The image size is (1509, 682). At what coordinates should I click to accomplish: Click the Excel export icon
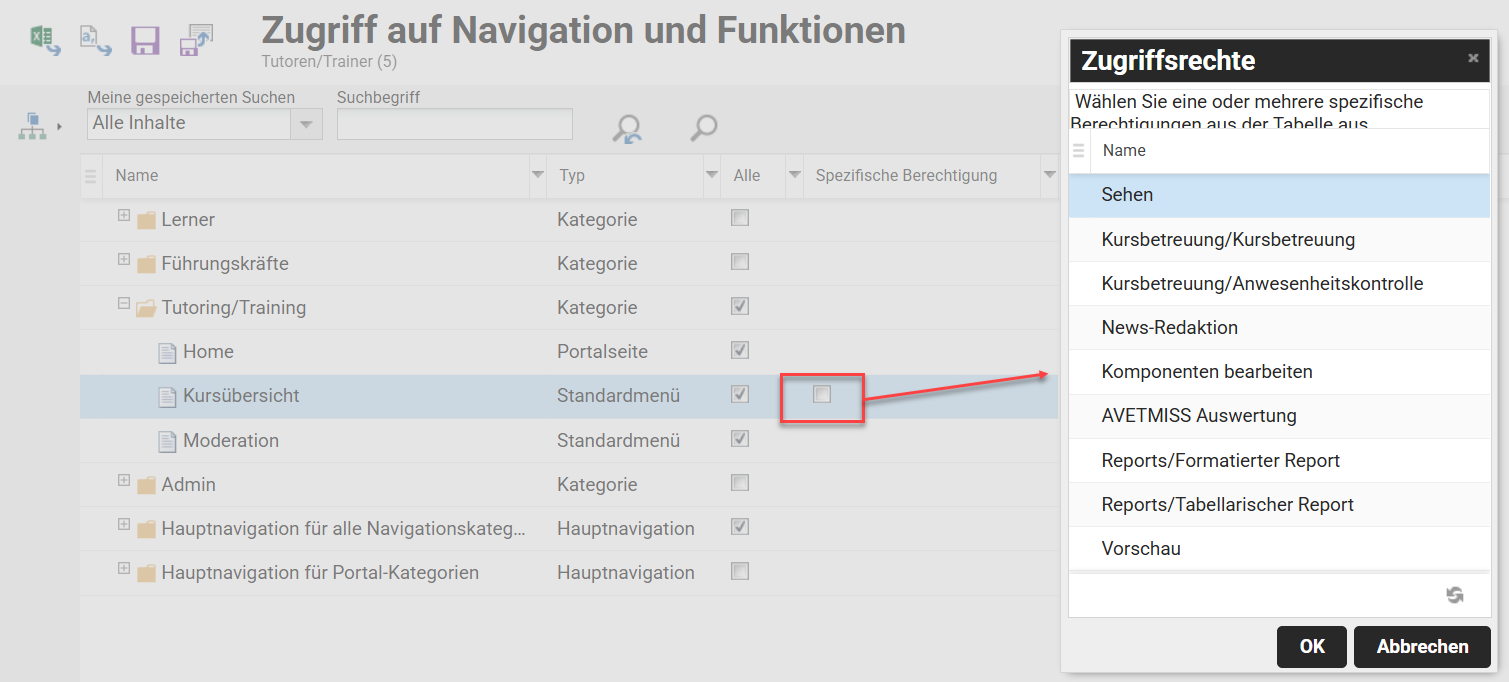click(x=44, y=40)
